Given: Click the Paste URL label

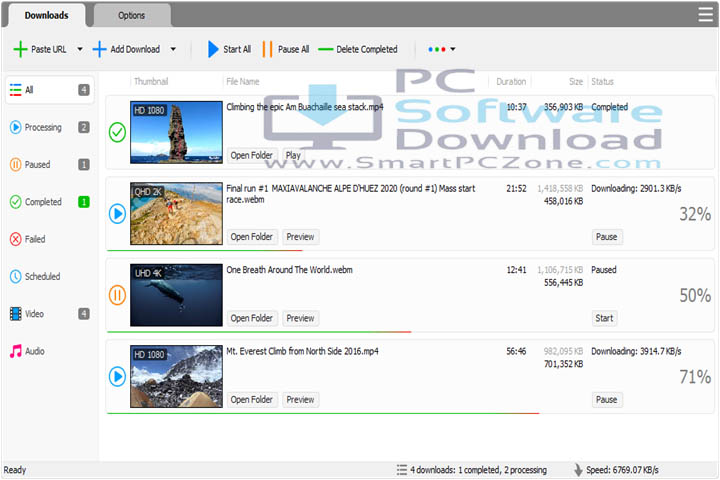Looking at the screenshot, I should tap(49, 49).
